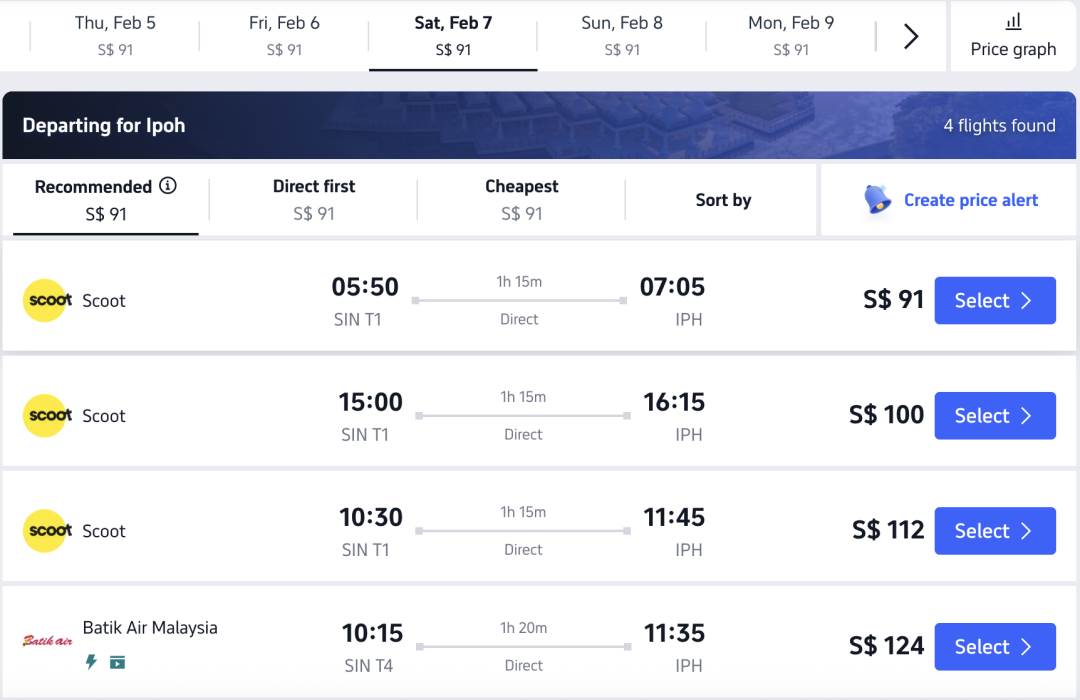Click the Batik Air in-flight entertainment icon
This screenshot has height=700, width=1080.
tap(117, 662)
